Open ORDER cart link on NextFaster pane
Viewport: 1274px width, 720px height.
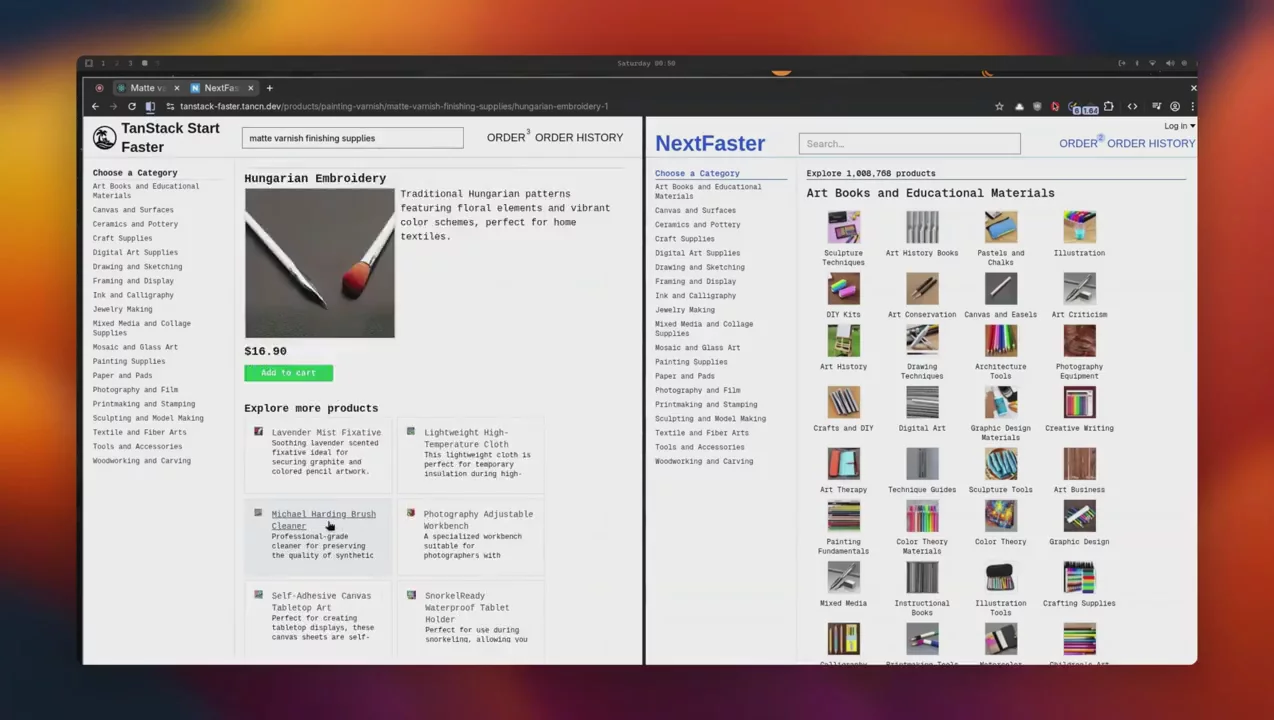click(x=1080, y=143)
